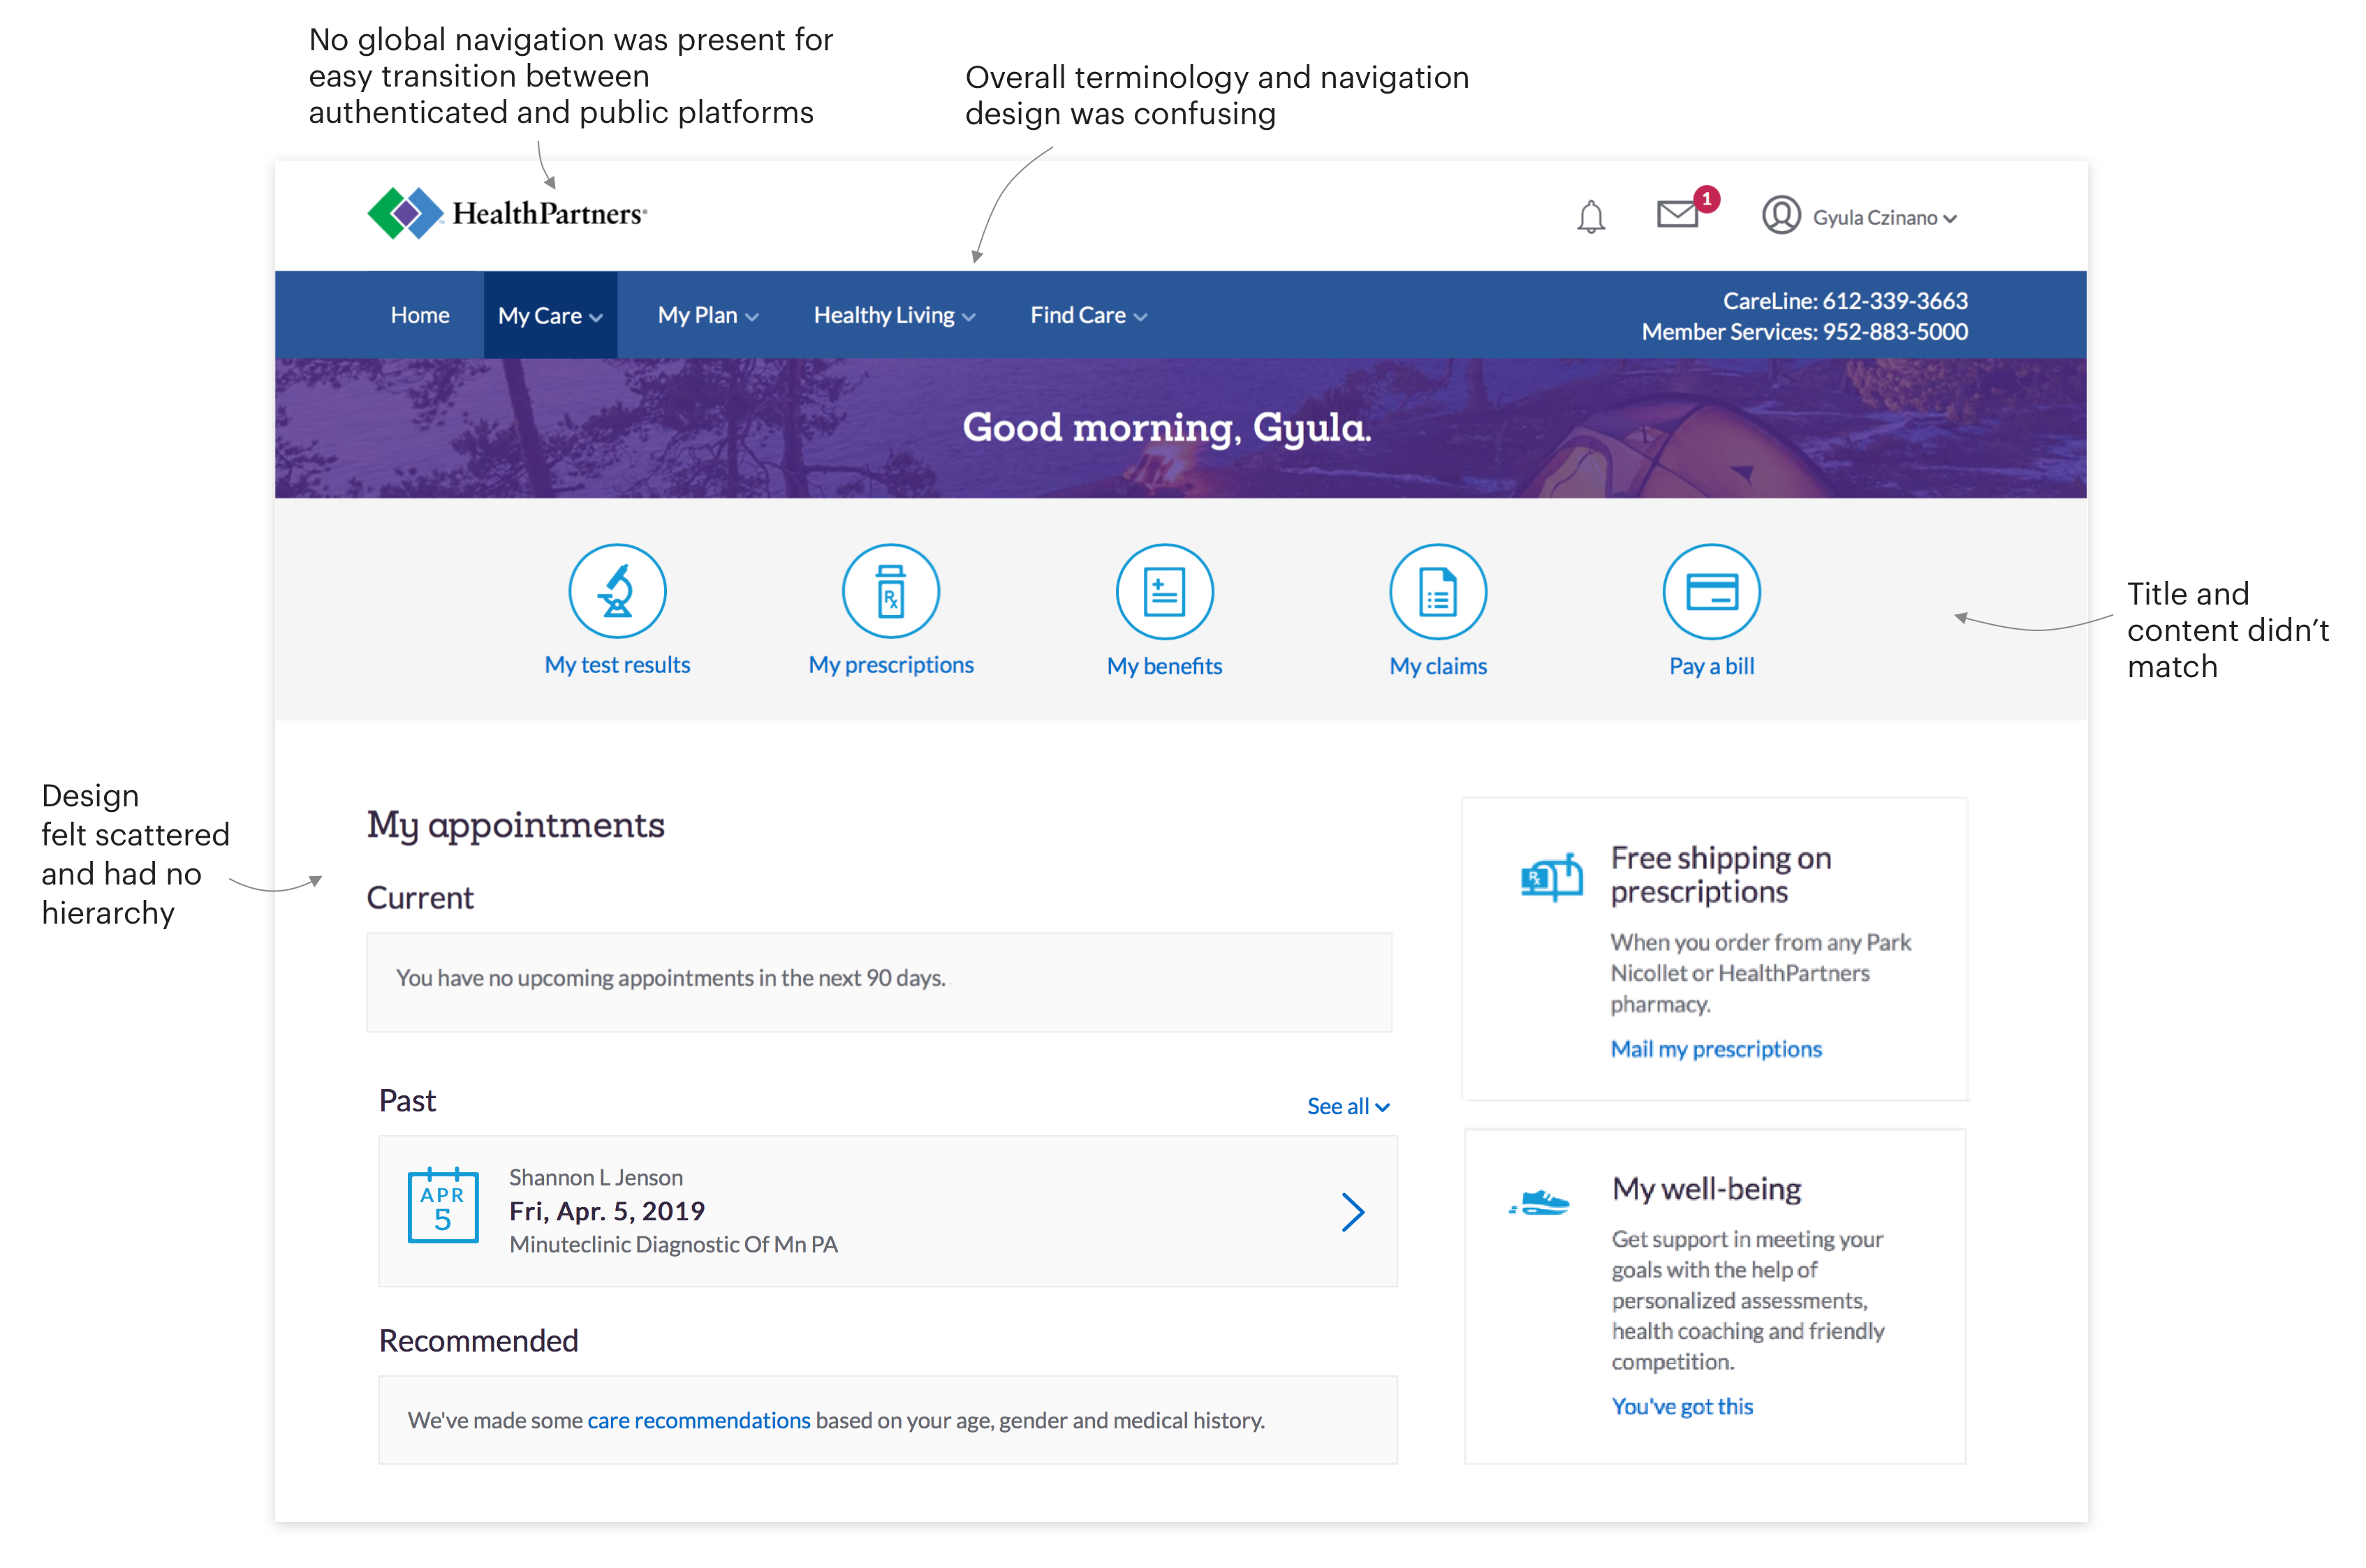Screen dimensions: 2366x1568
Task: Click the user profile avatar icon
Action: point(1780,216)
